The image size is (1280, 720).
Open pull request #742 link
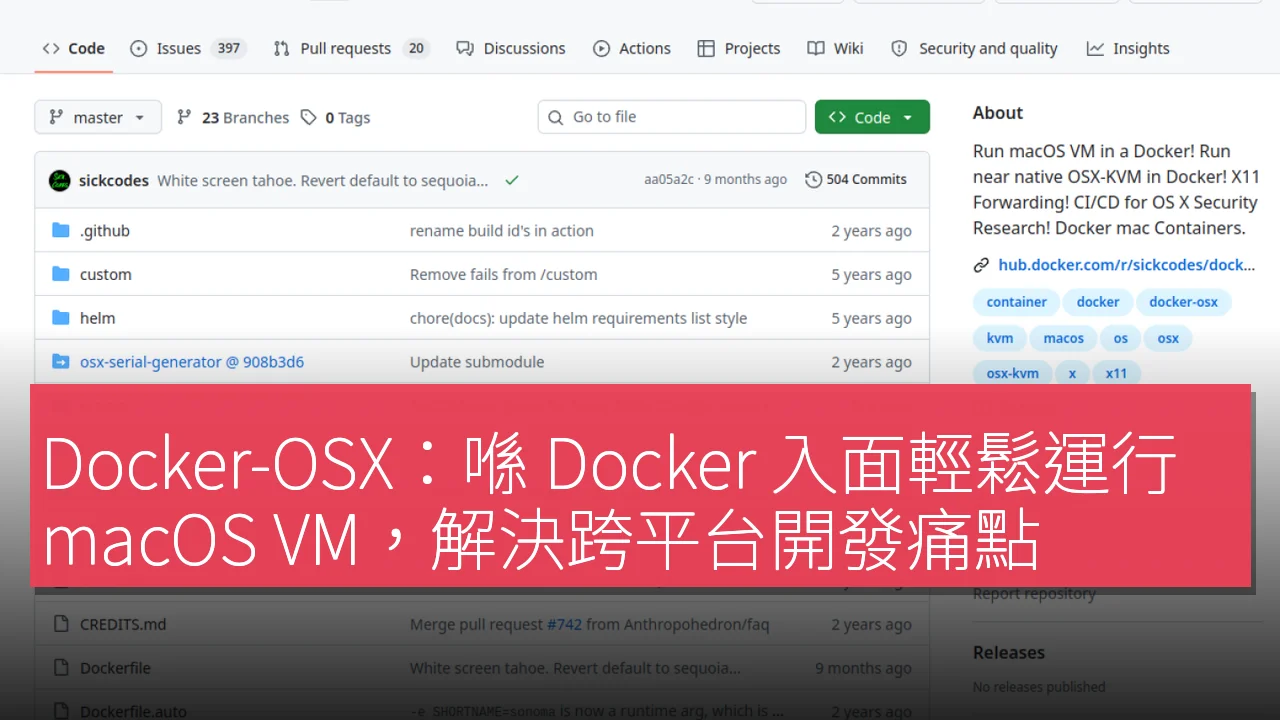(564, 624)
